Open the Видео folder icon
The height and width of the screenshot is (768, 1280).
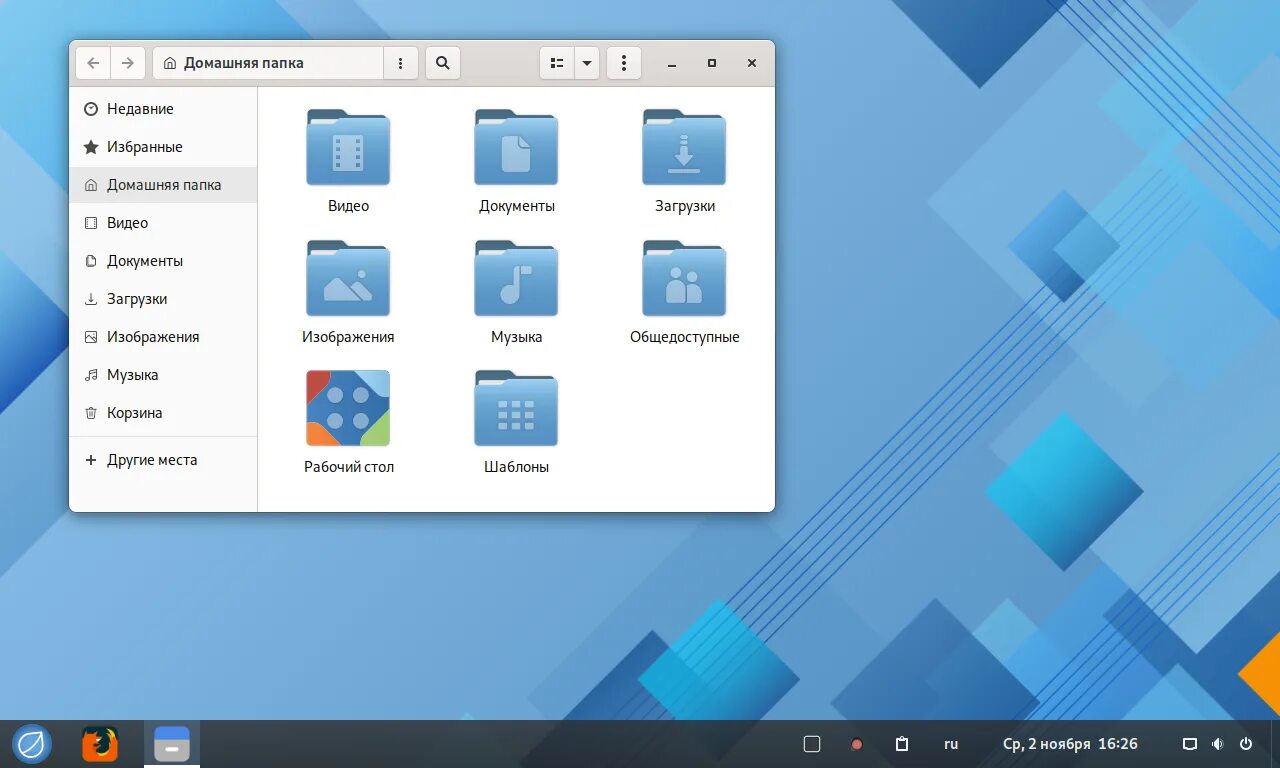[348, 148]
